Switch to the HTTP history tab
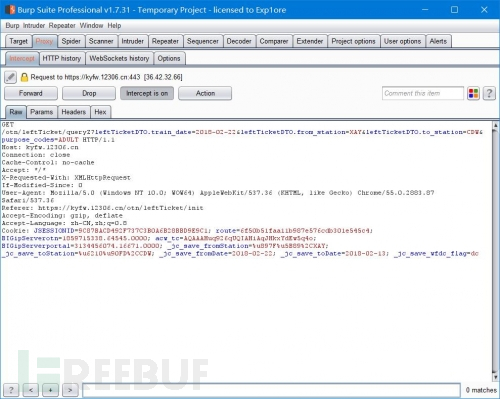 [62, 58]
